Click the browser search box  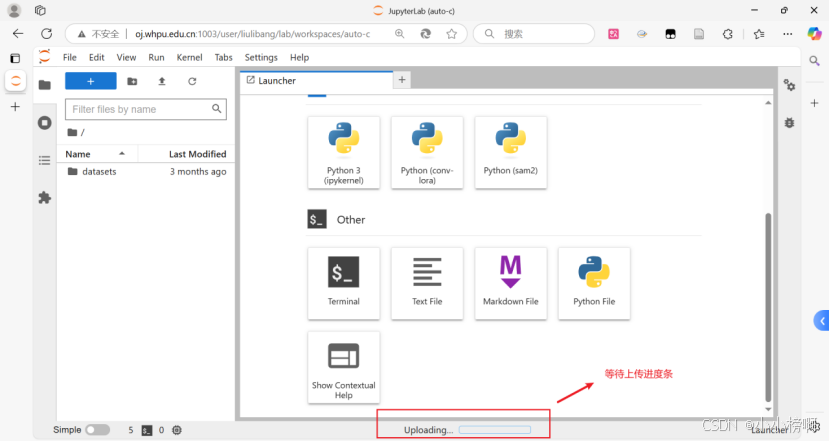534,34
